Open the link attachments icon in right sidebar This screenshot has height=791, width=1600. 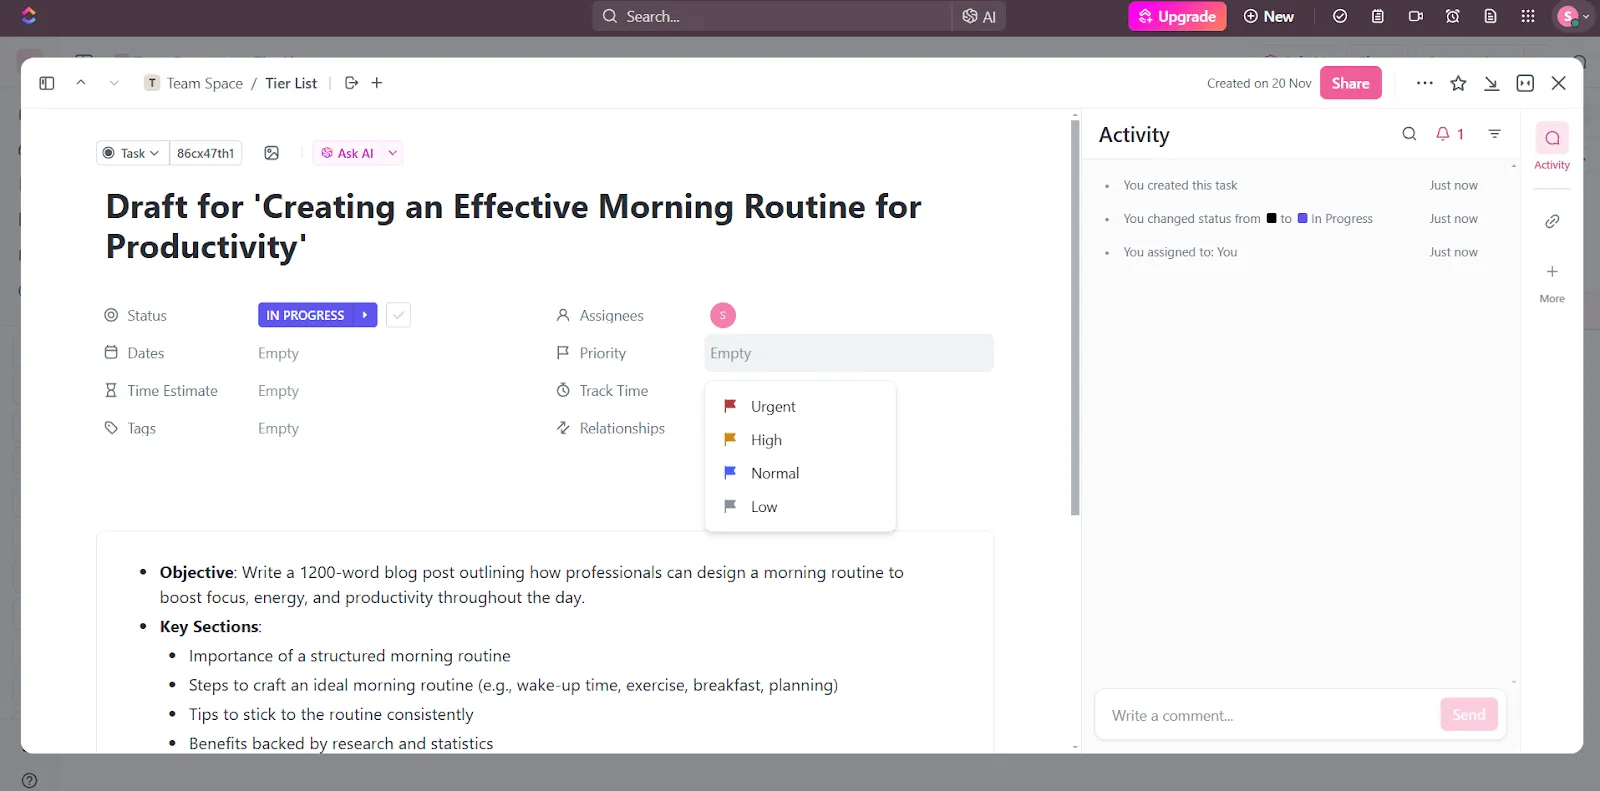click(x=1552, y=221)
